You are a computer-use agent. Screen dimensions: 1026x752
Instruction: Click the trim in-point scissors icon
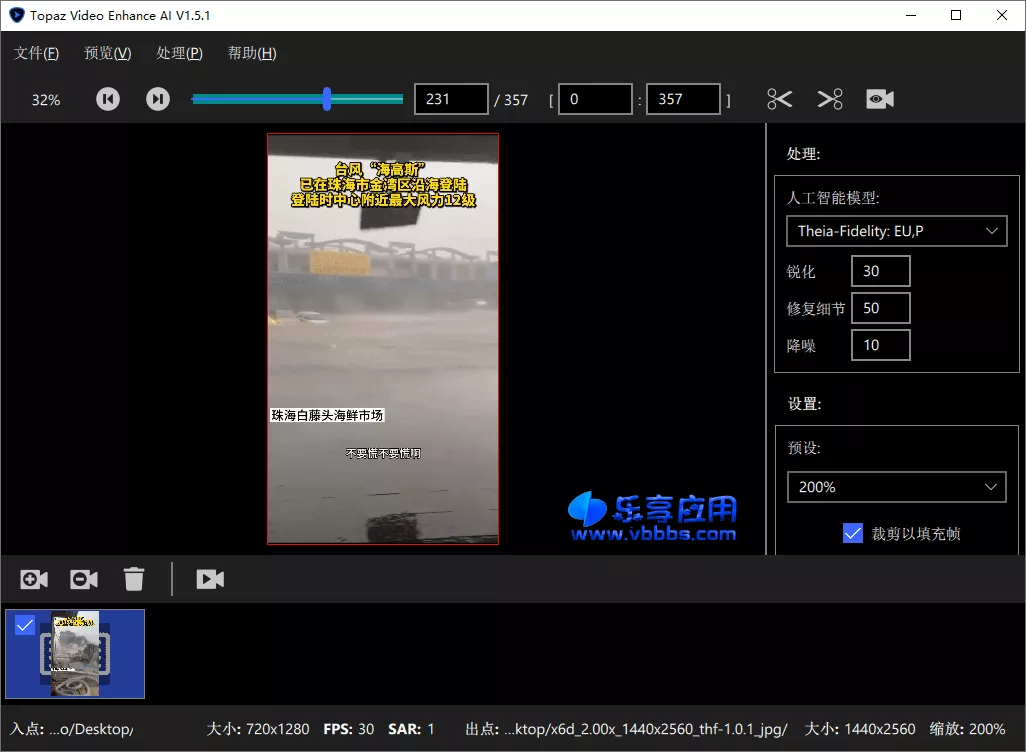coord(779,99)
